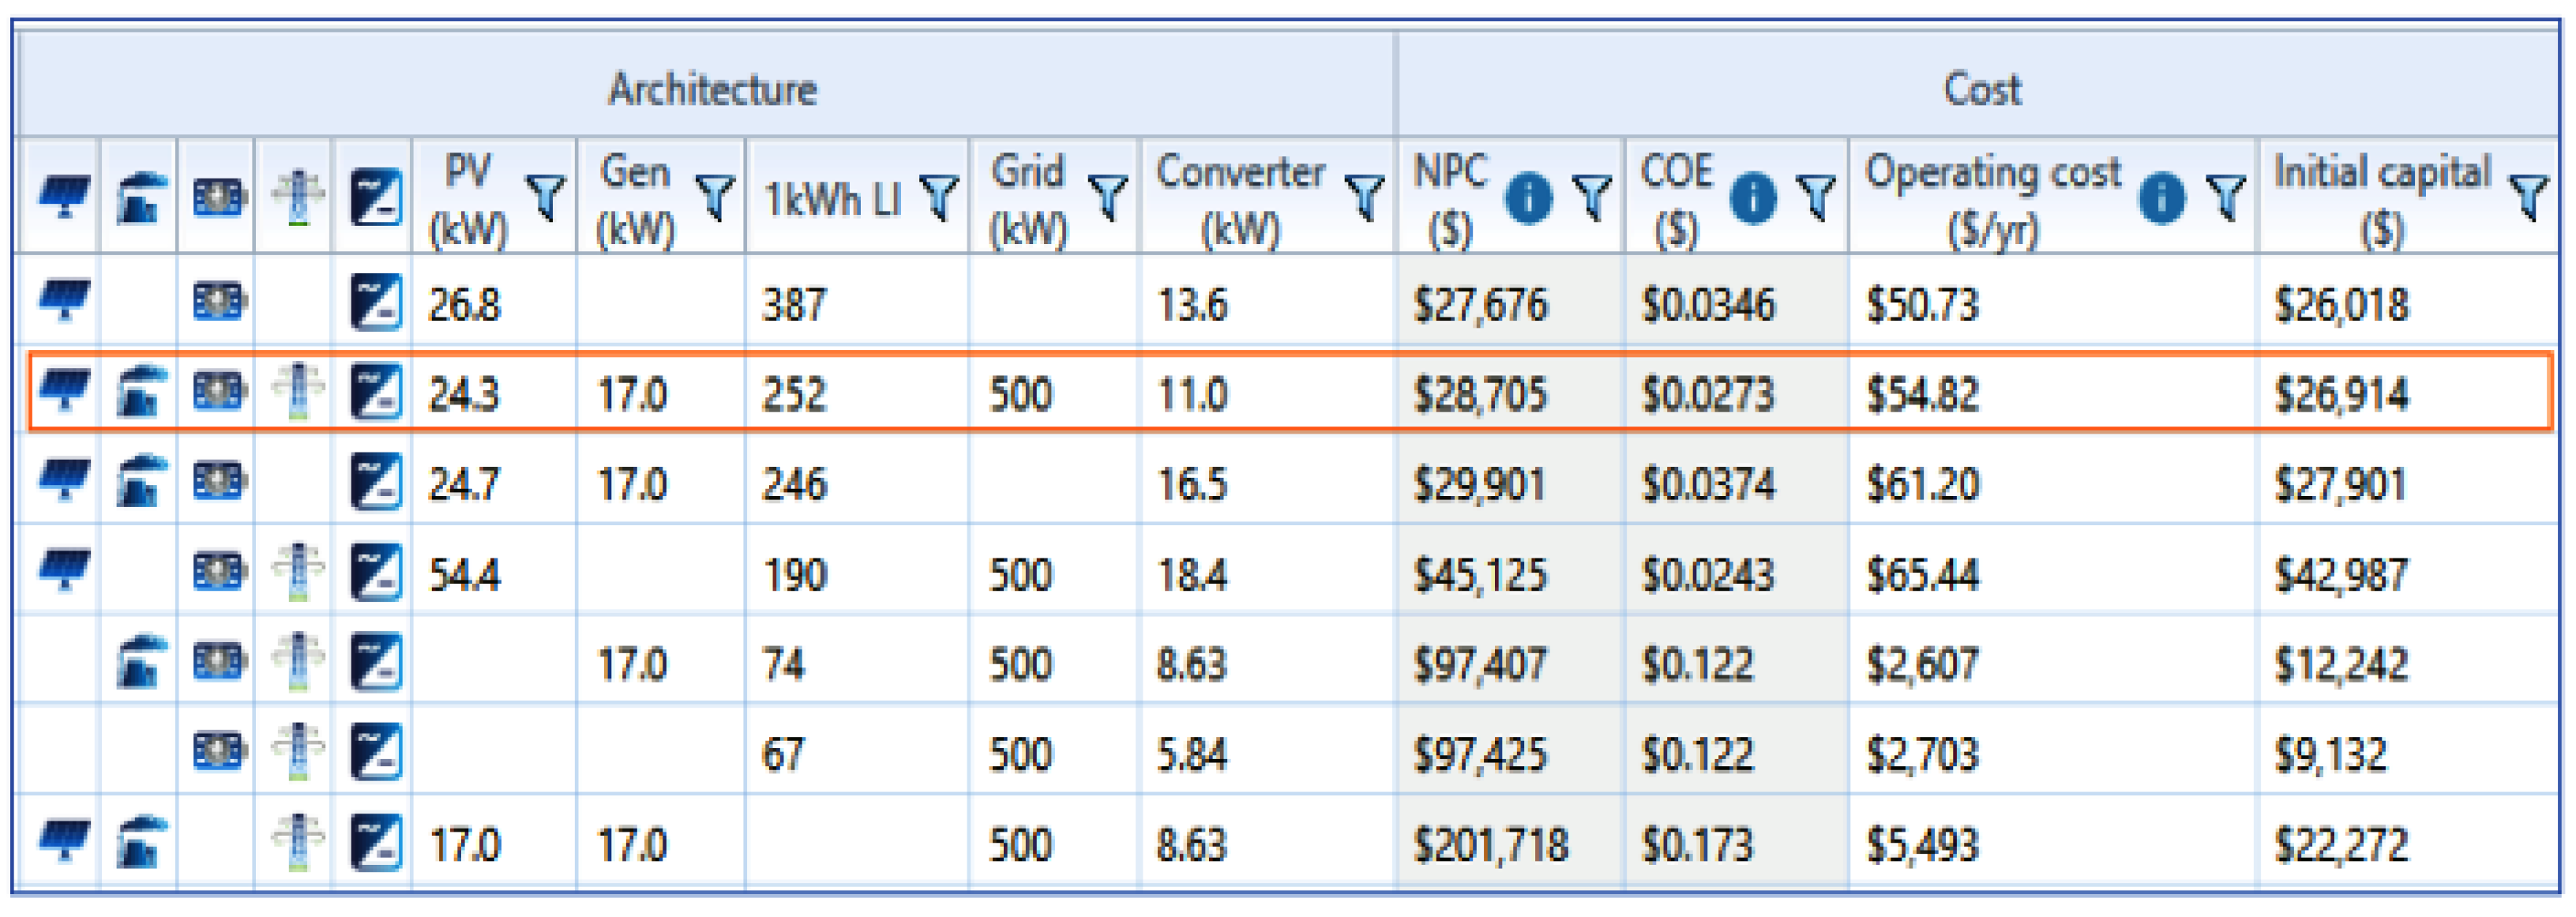The width and height of the screenshot is (2576, 917).
Task: Open the Grid (kW) column filter
Action: [1108, 196]
